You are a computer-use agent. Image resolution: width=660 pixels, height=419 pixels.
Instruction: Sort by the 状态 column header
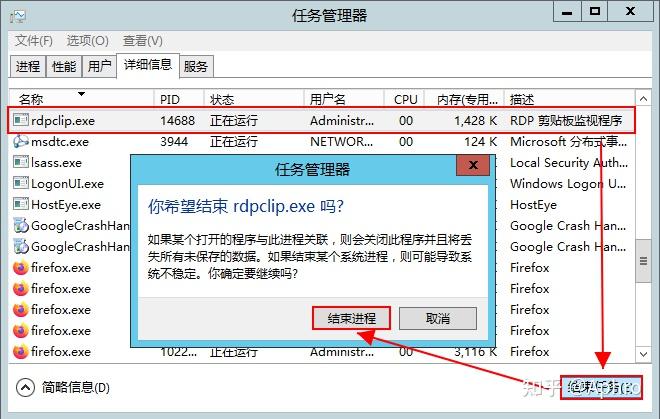click(254, 99)
